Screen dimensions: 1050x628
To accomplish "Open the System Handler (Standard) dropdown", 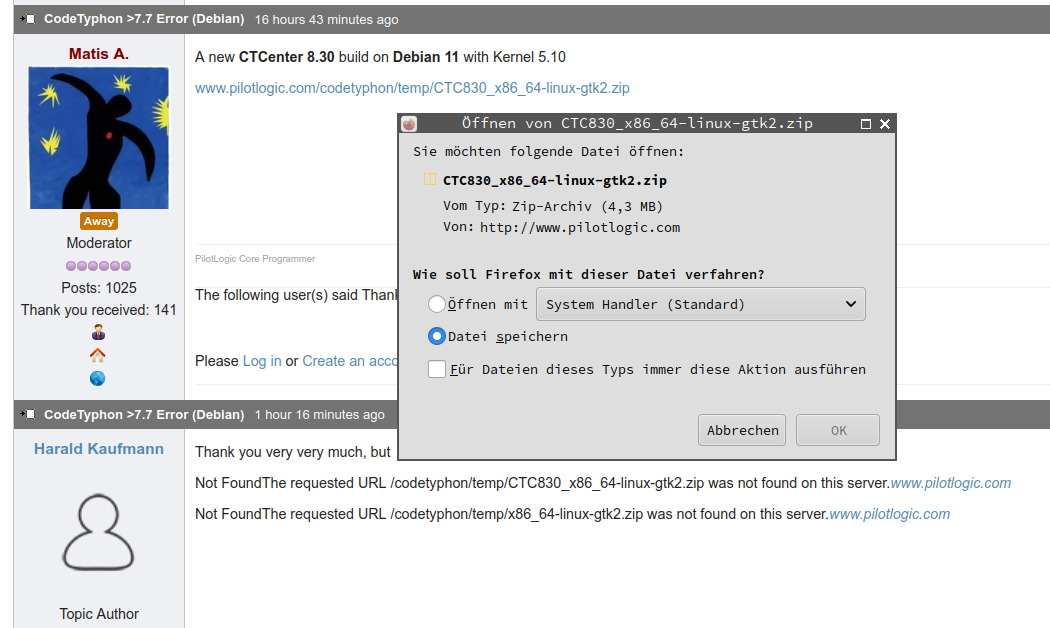I will (x=700, y=304).
